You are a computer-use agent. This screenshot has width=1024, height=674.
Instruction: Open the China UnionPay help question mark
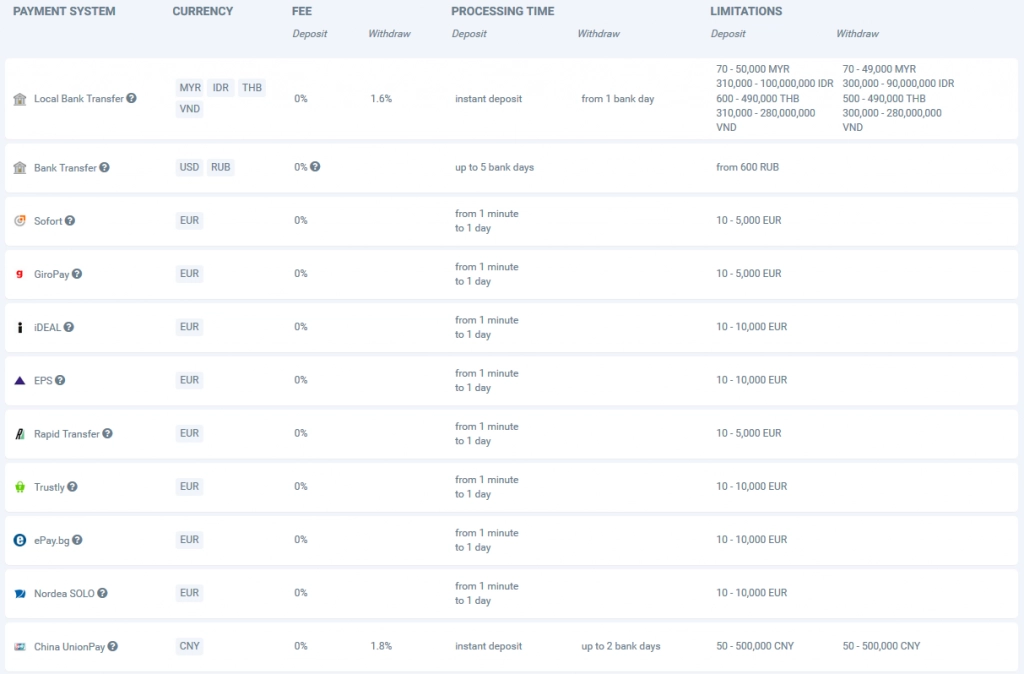(113, 646)
